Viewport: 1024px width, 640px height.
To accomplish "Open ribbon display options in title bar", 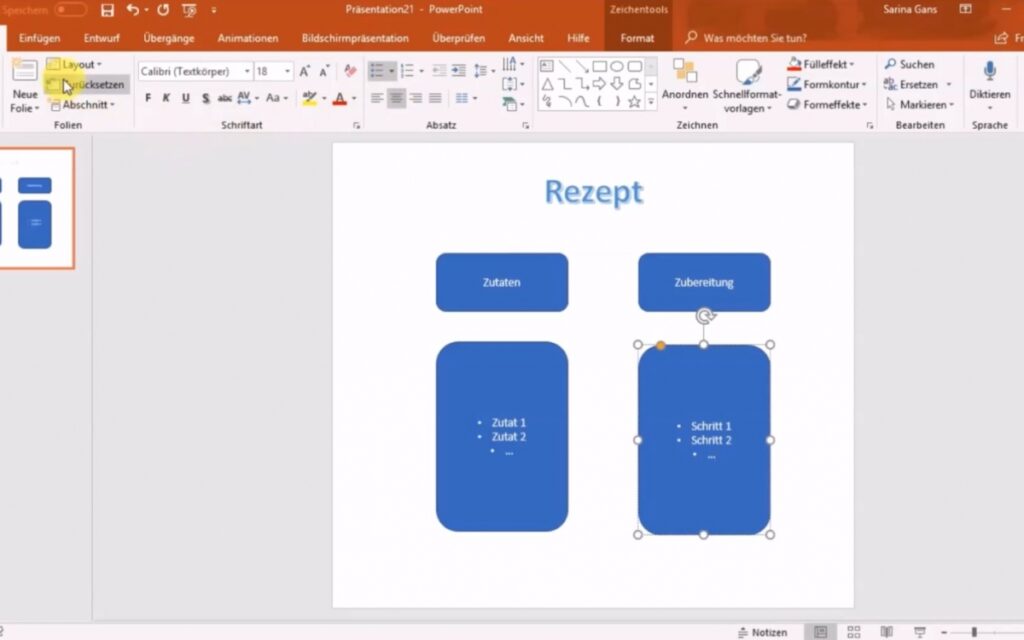I will [965, 9].
